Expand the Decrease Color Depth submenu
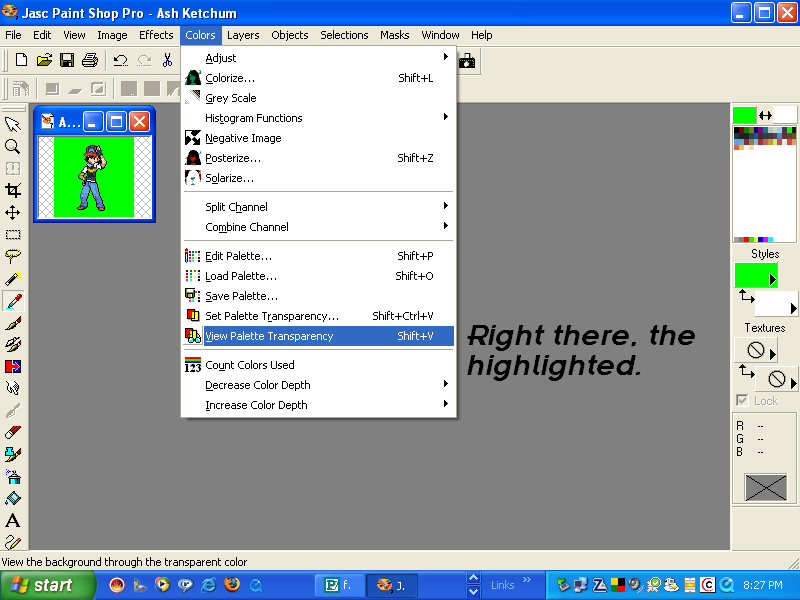This screenshot has width=800, height=600. (x=318, y=385)
